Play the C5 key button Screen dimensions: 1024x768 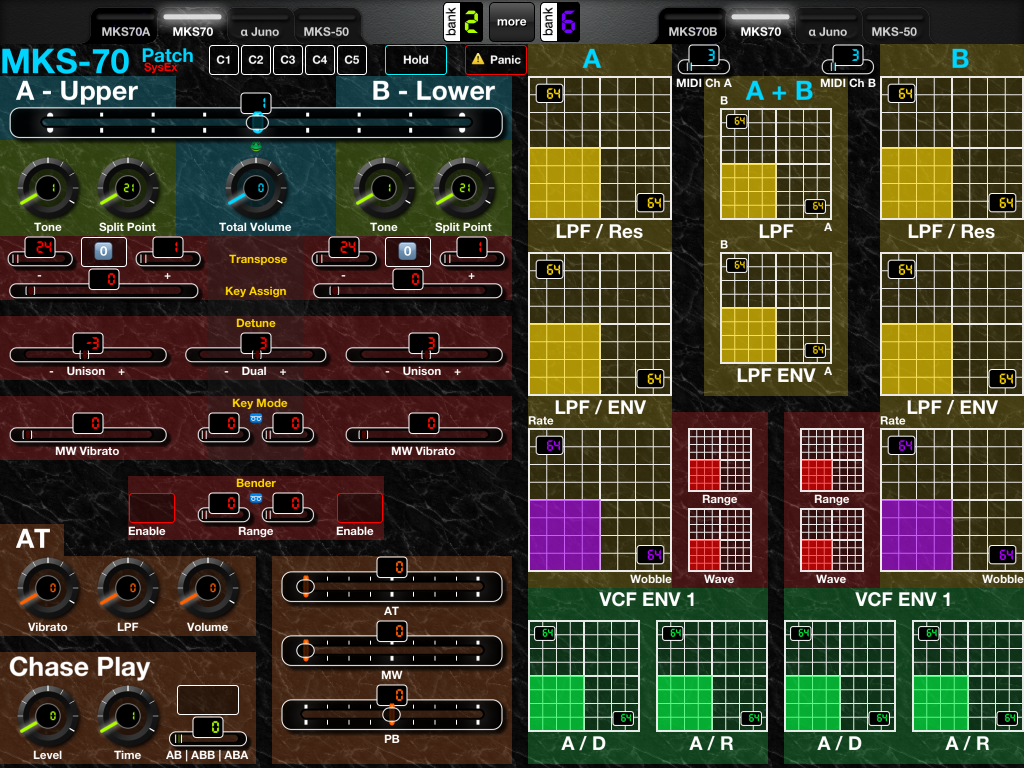tap(351, 59)
